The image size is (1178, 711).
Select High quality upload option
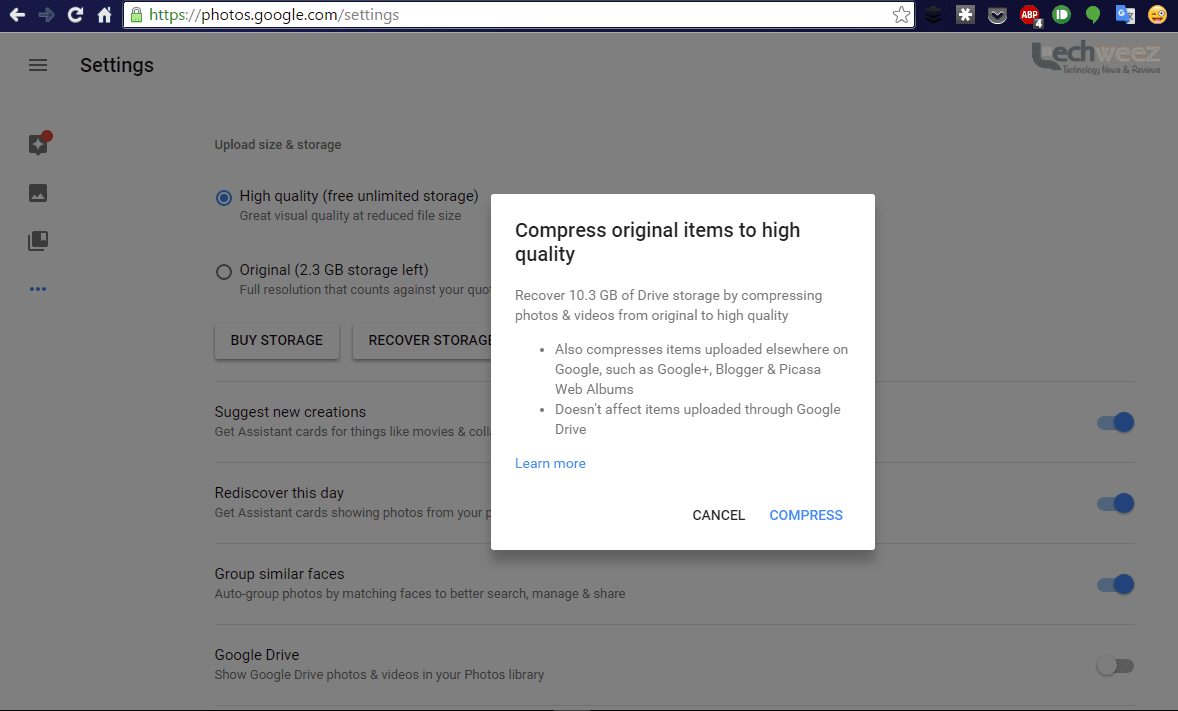pos(223,198)
